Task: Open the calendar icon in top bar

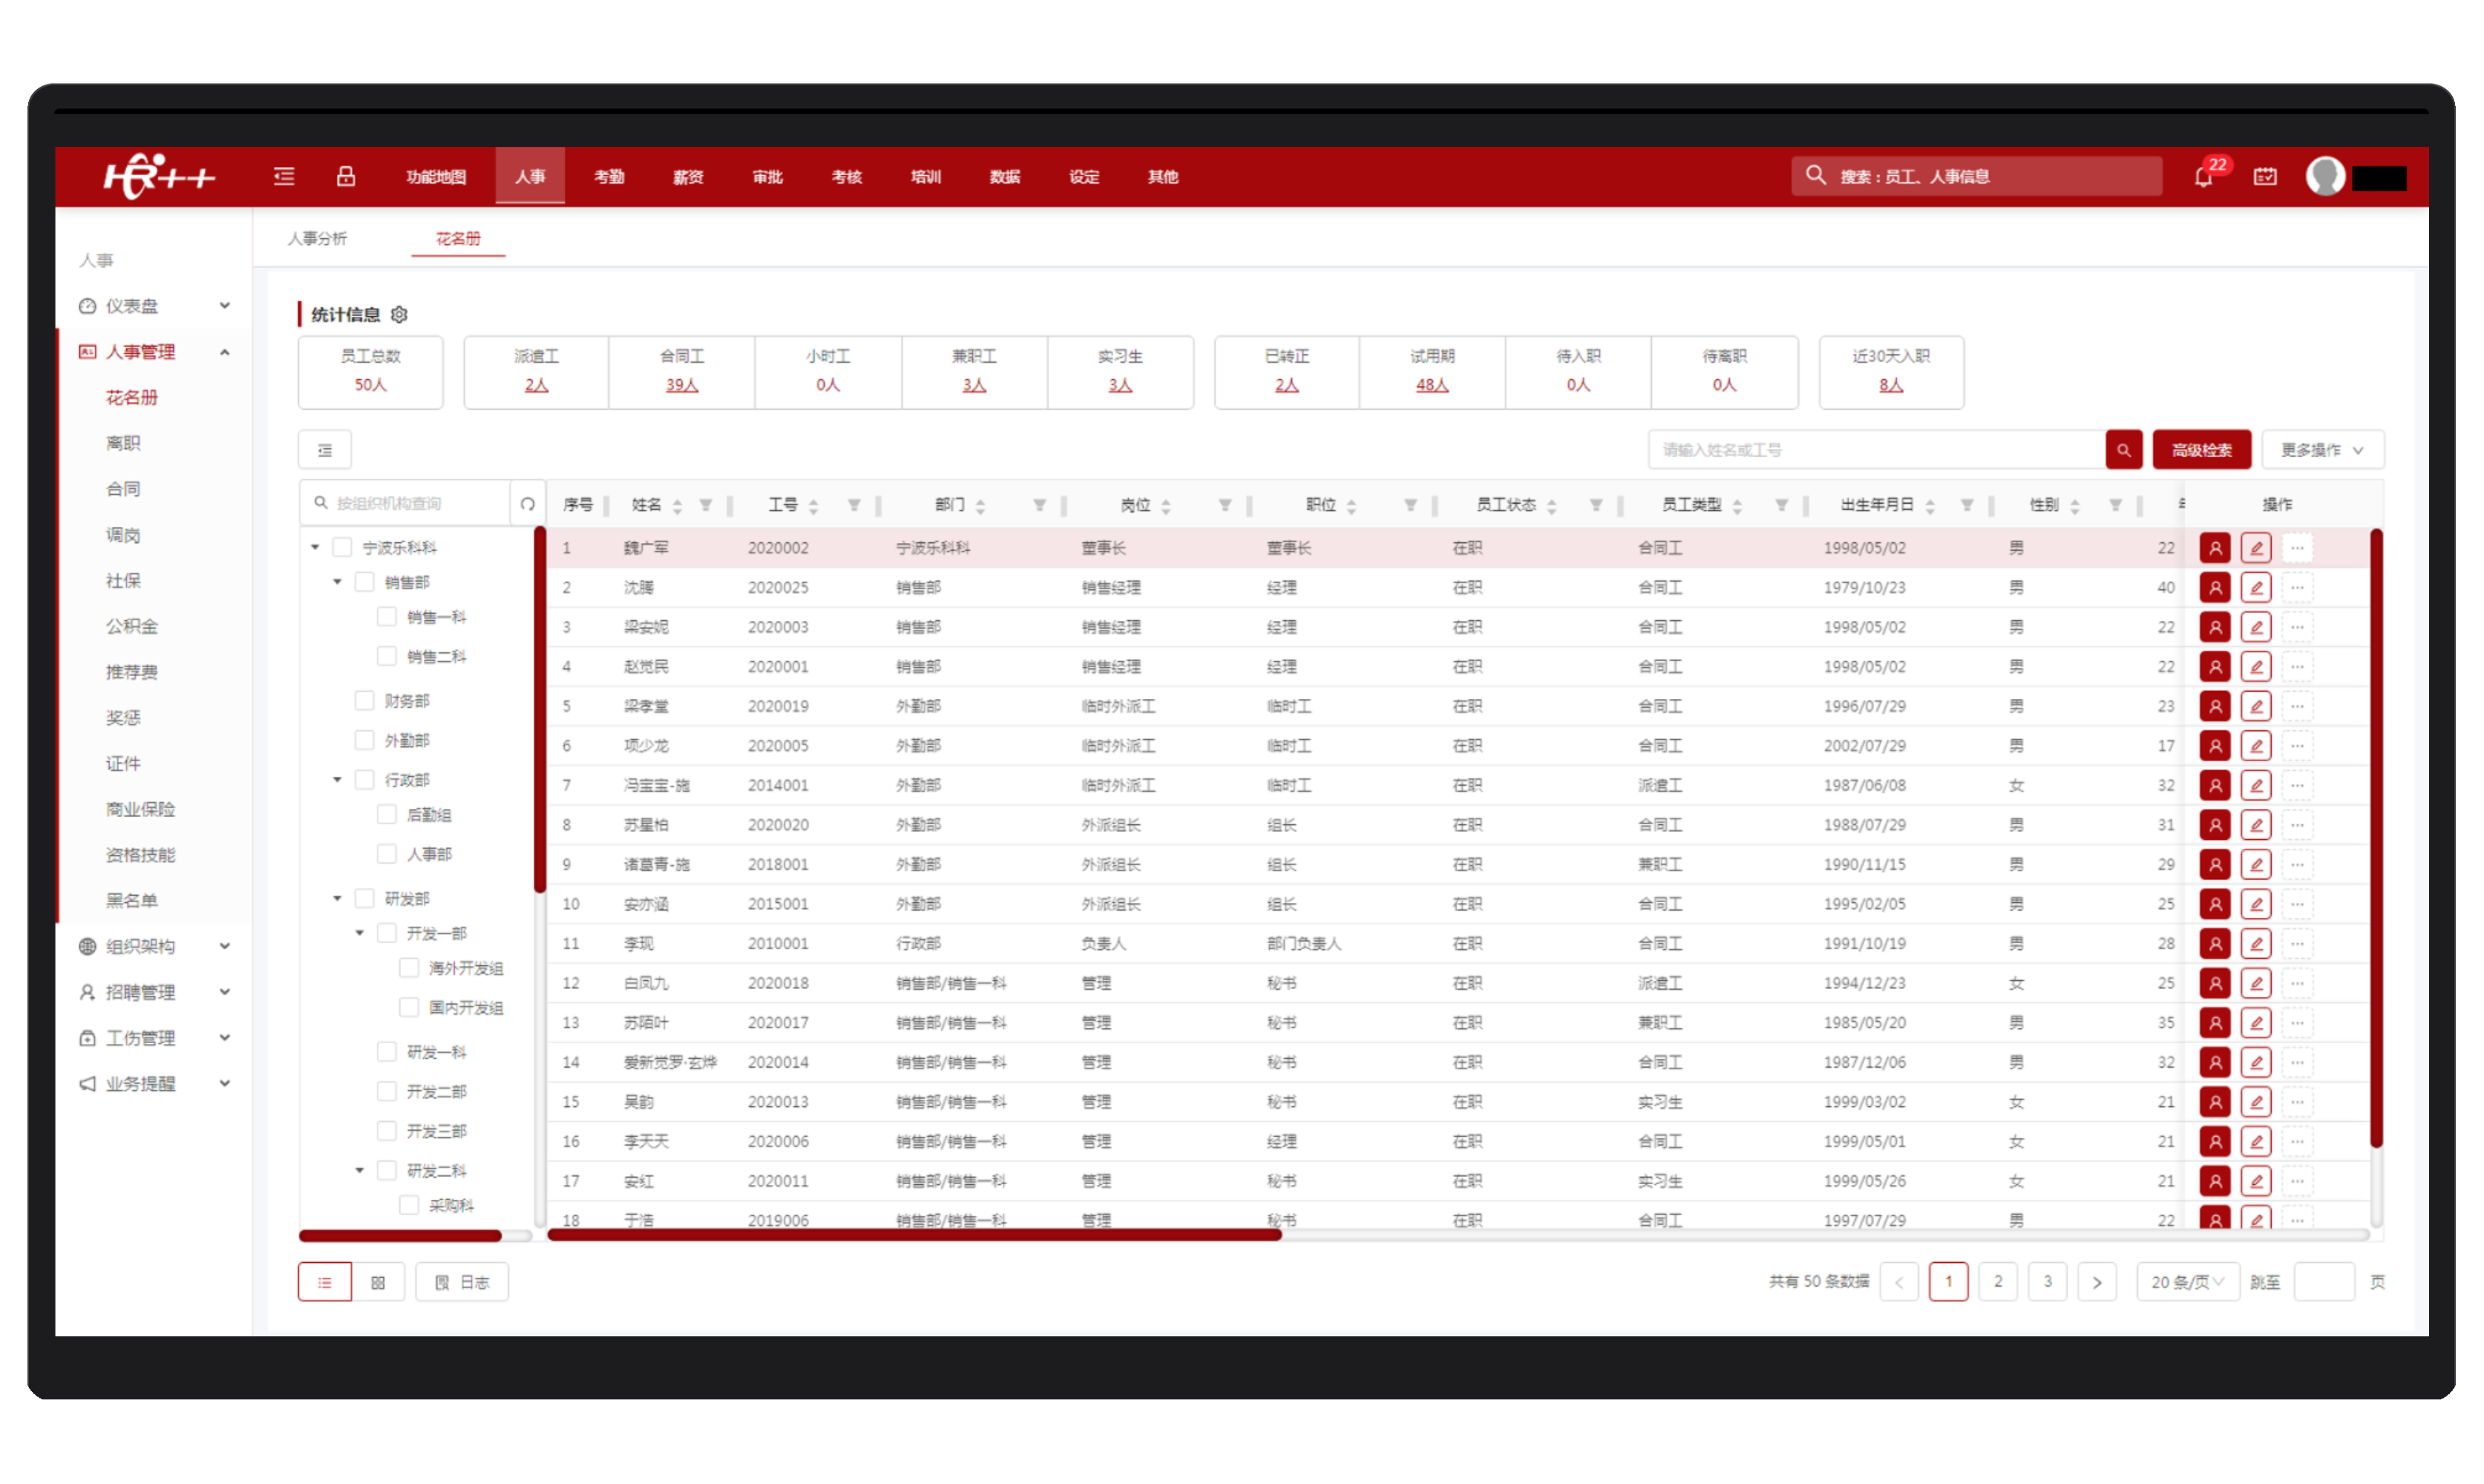Action: pyautogui.click(x=2265, y=176)
